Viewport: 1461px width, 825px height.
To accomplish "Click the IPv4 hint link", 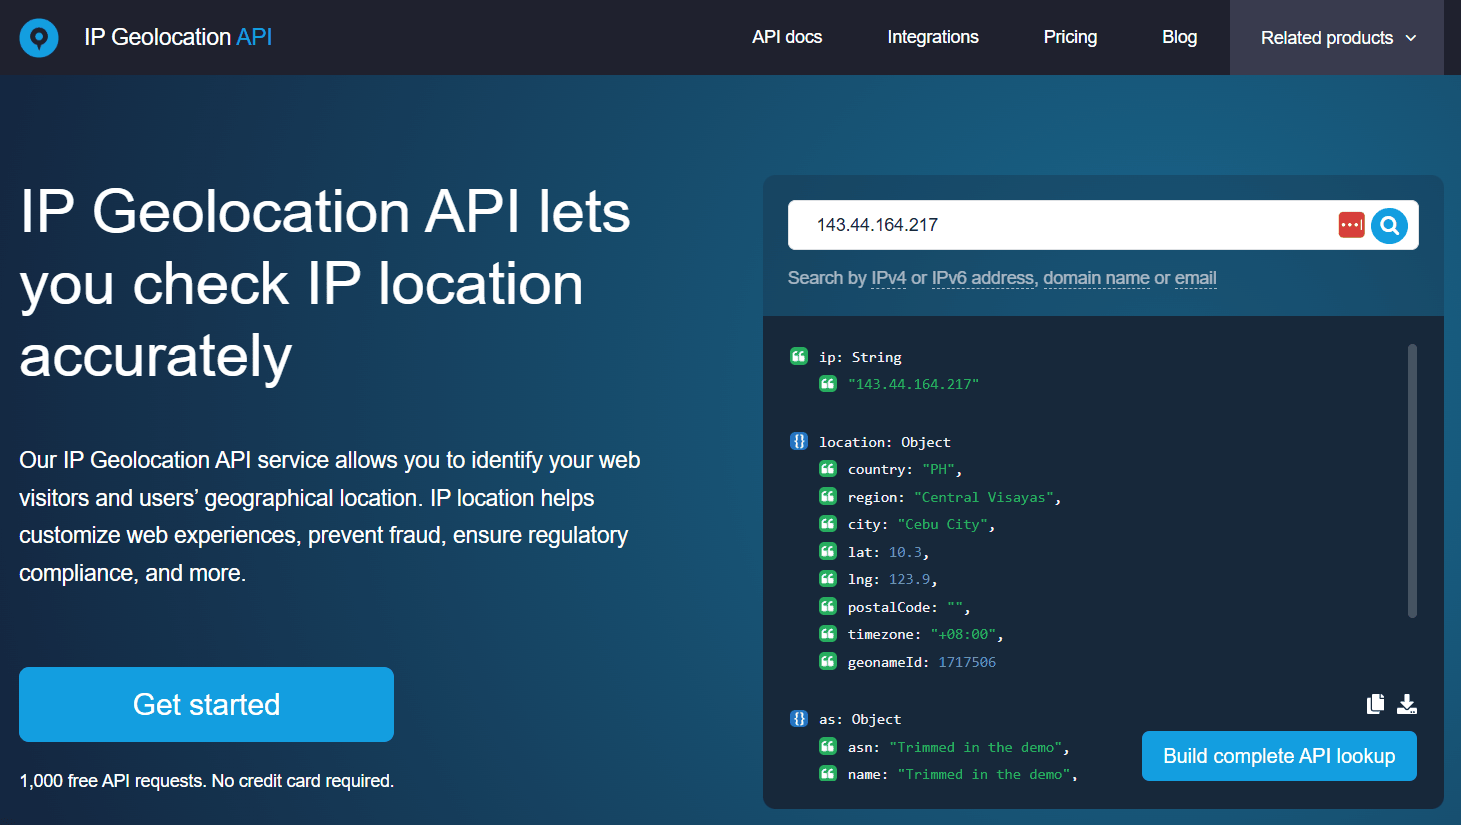I will pyautogui.click(x=888, y=278).
